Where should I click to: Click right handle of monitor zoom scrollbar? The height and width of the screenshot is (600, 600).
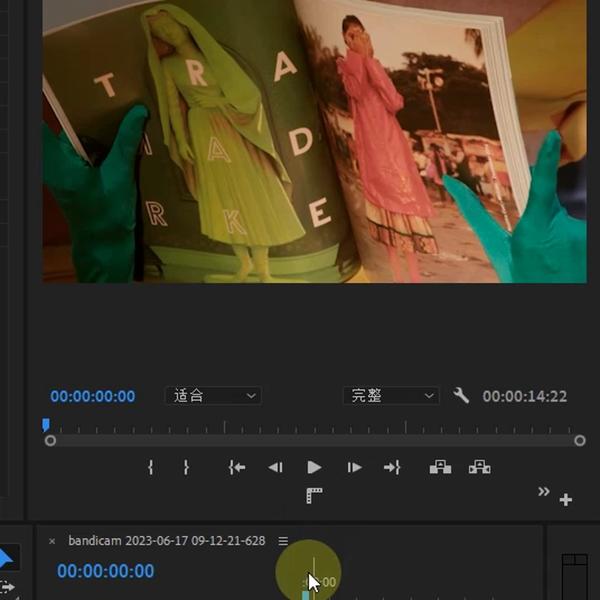[x=580, y=441]
